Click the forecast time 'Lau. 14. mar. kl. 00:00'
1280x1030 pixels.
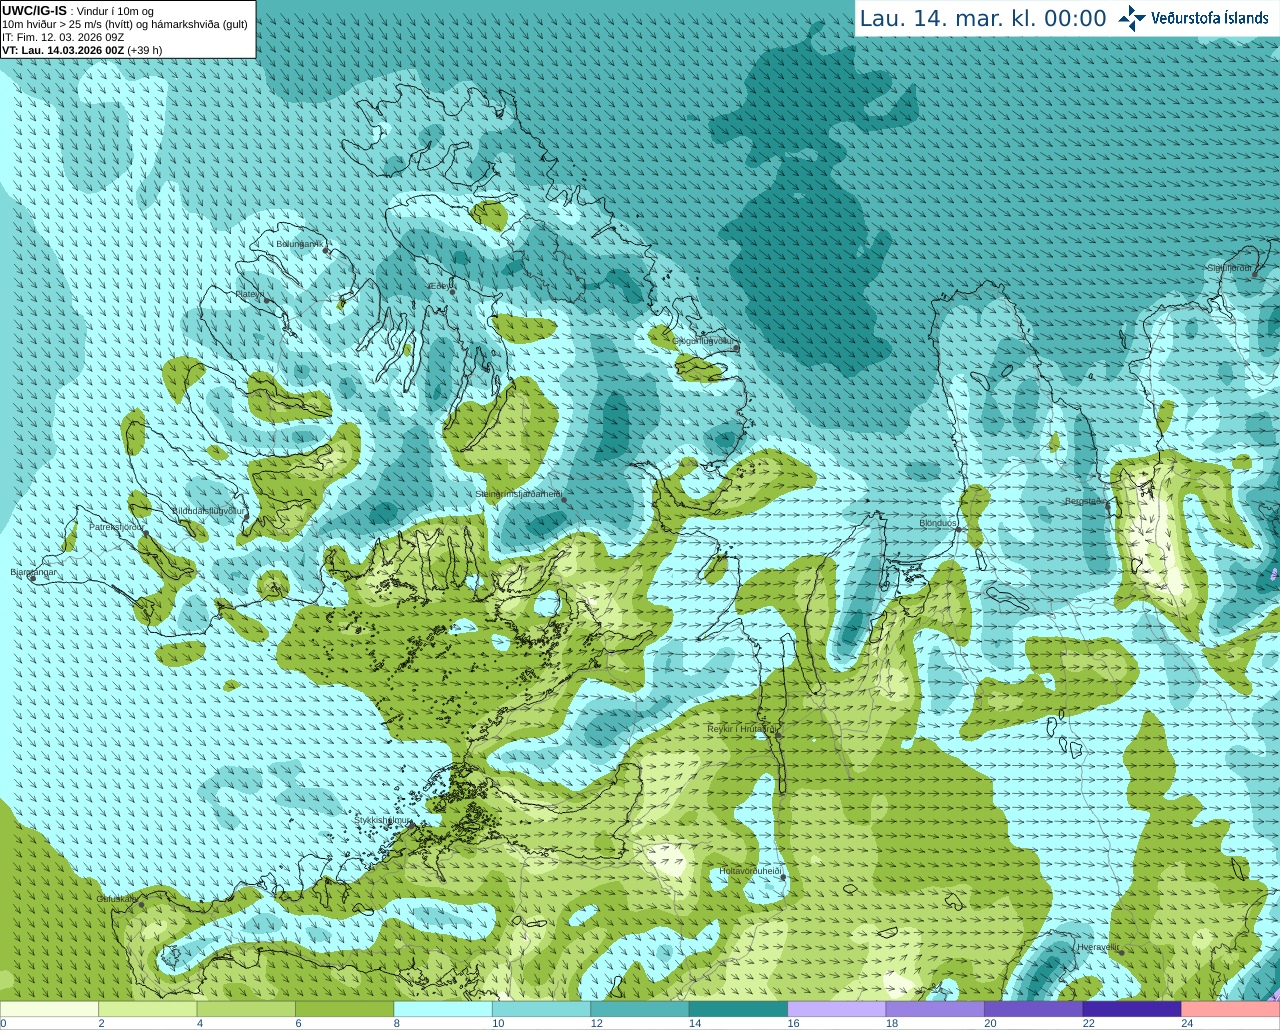pos(983,19)
